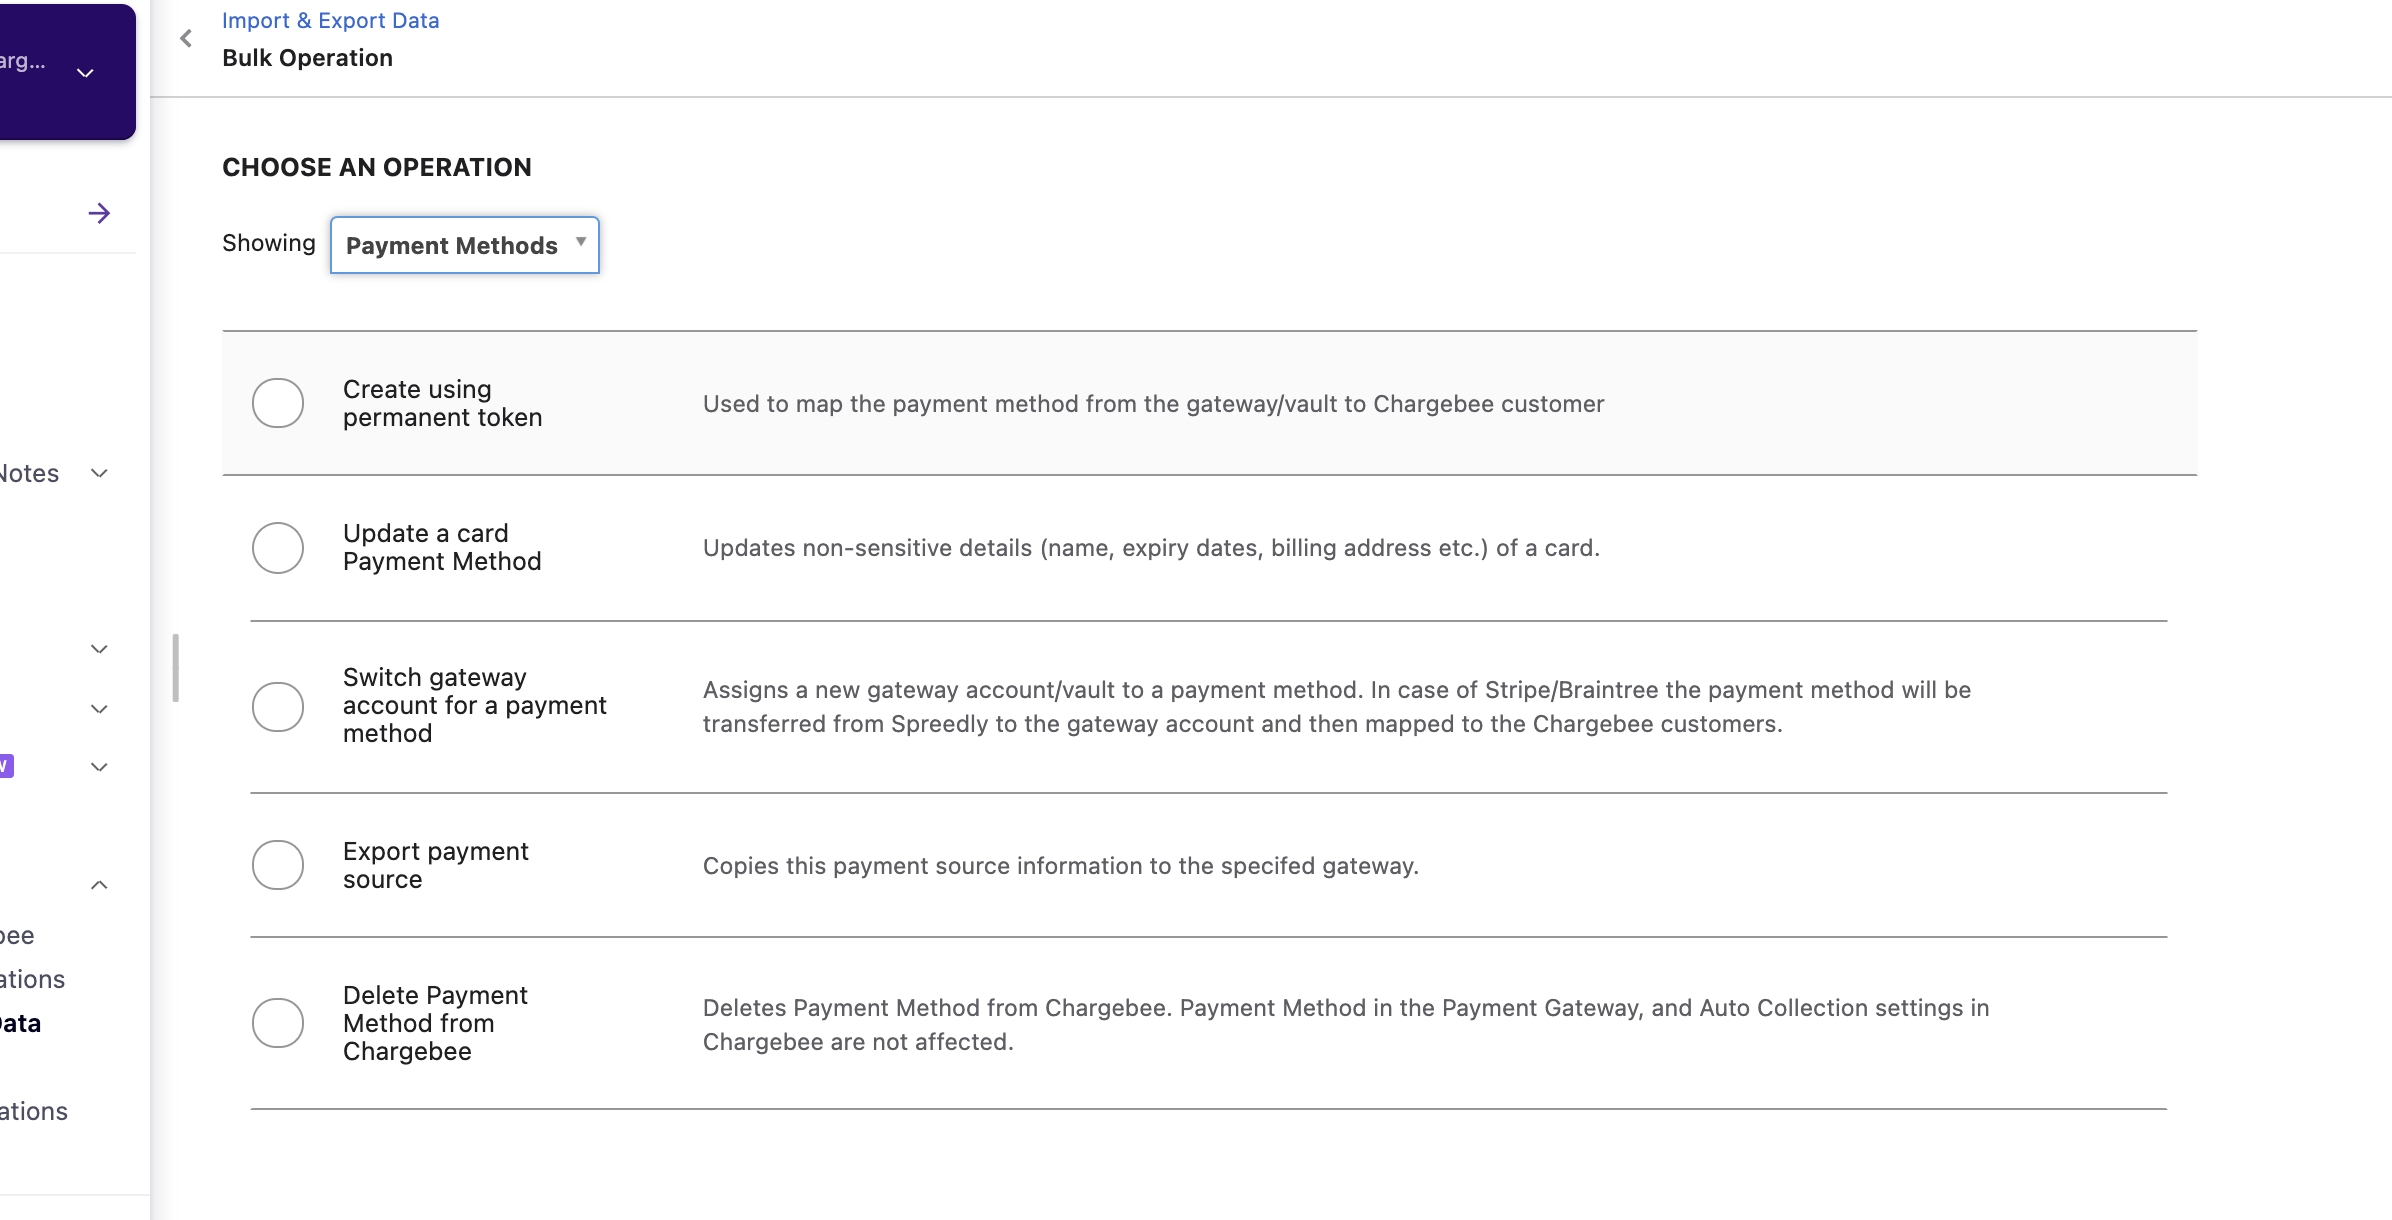The height and width of the screenshot is (1220, 2392).
Task: Choose Switch gateway account radio option
Action: coord(278,706)
